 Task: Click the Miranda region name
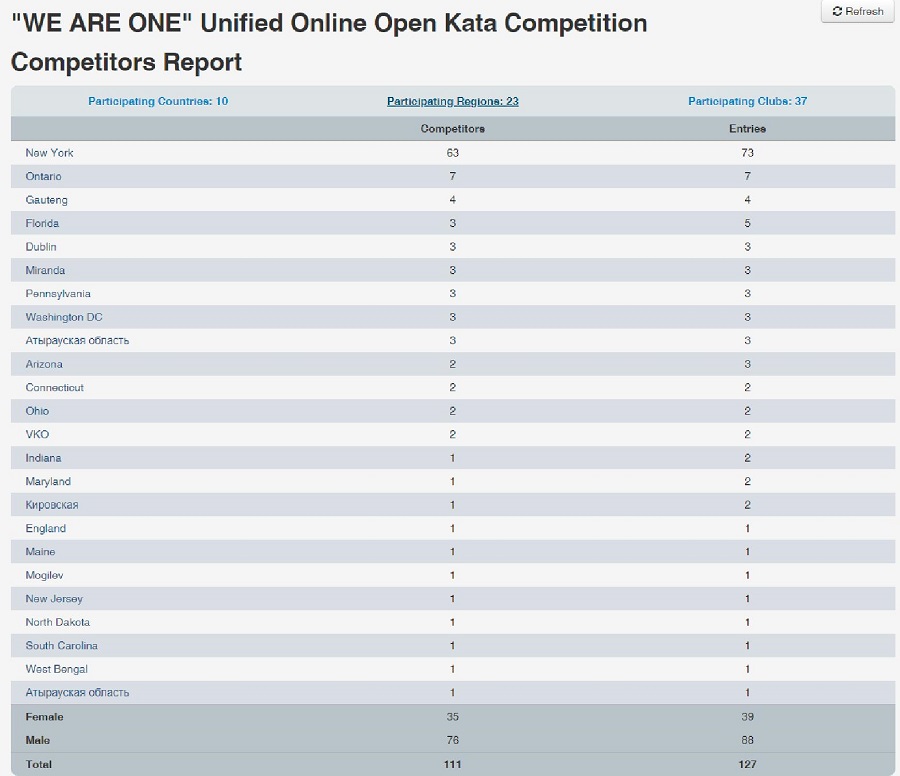click(45, 270)
